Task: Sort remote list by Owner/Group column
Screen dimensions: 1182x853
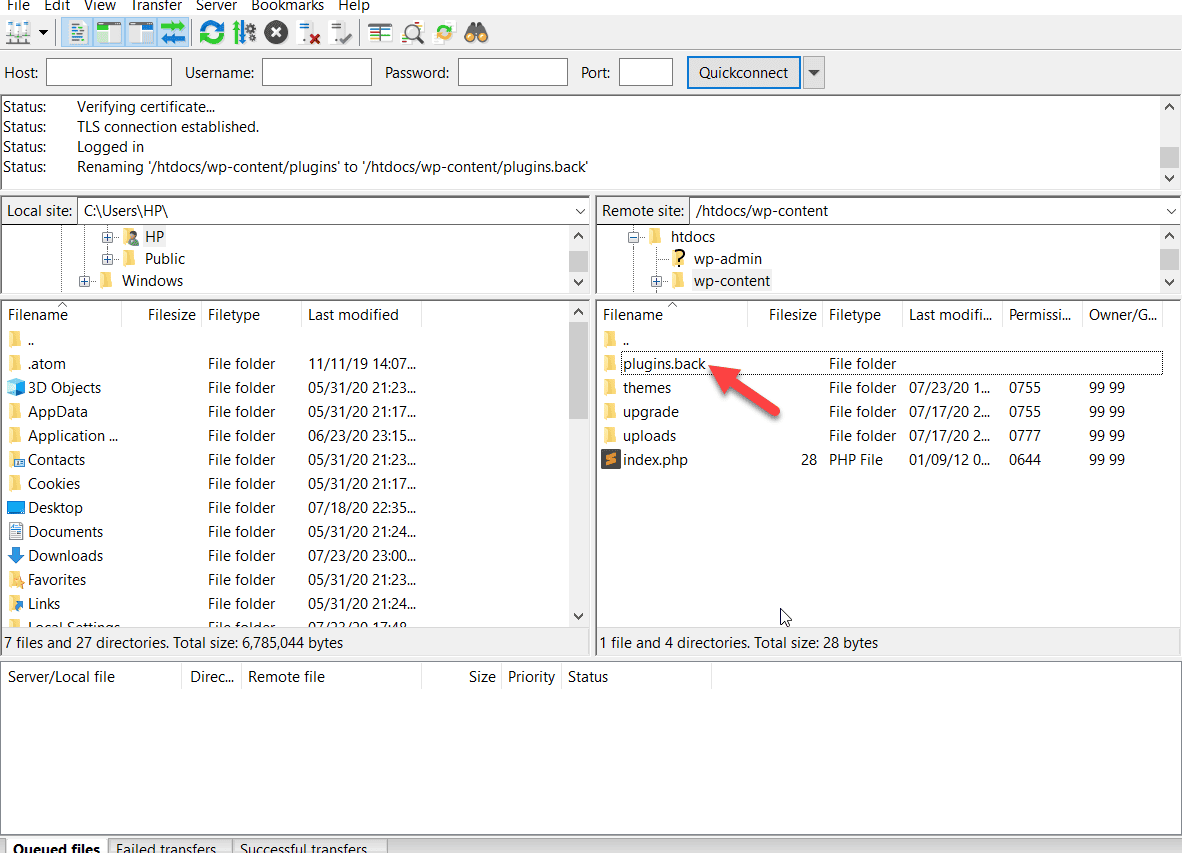Action: tap(1122, 315)
